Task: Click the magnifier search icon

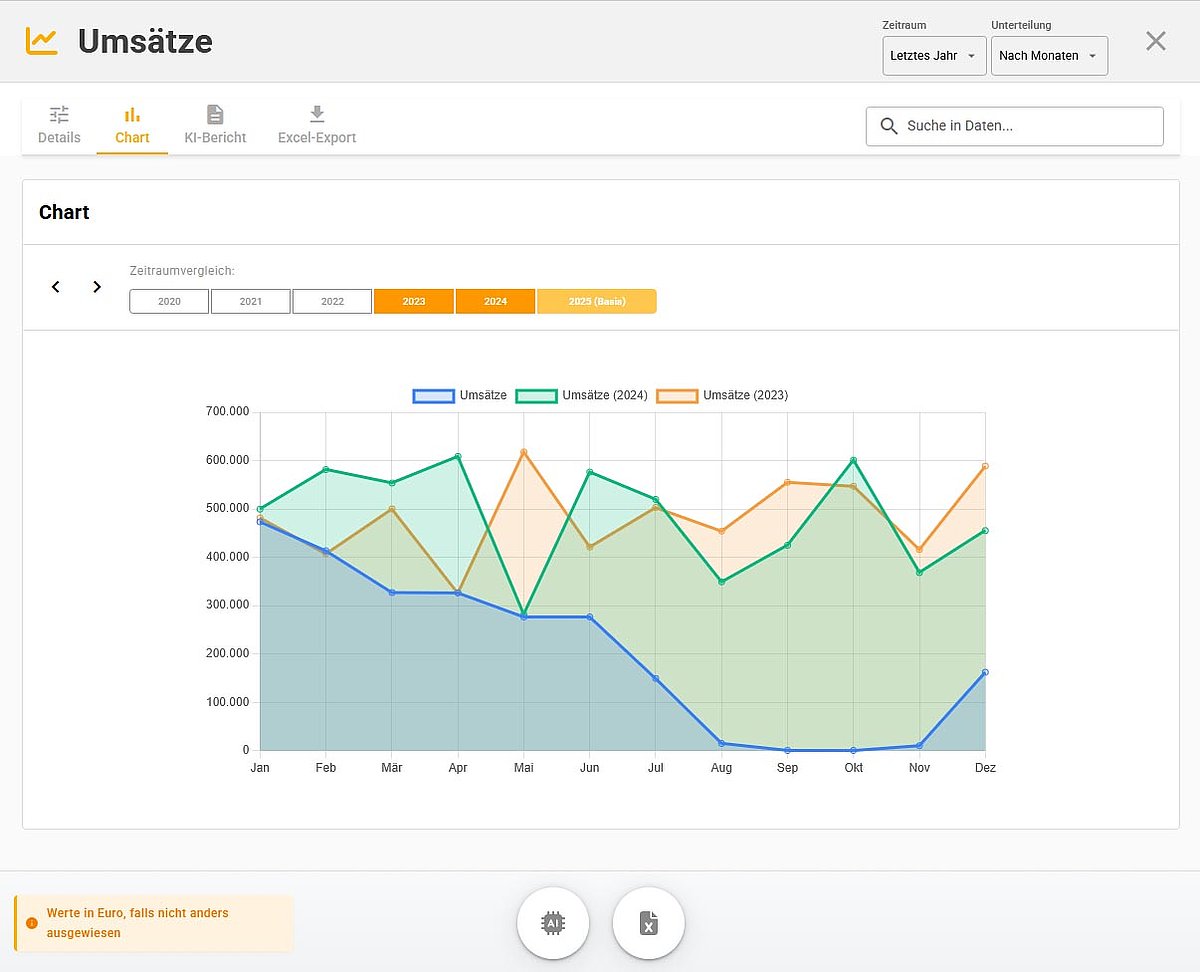Action: (x=888, y=126)
